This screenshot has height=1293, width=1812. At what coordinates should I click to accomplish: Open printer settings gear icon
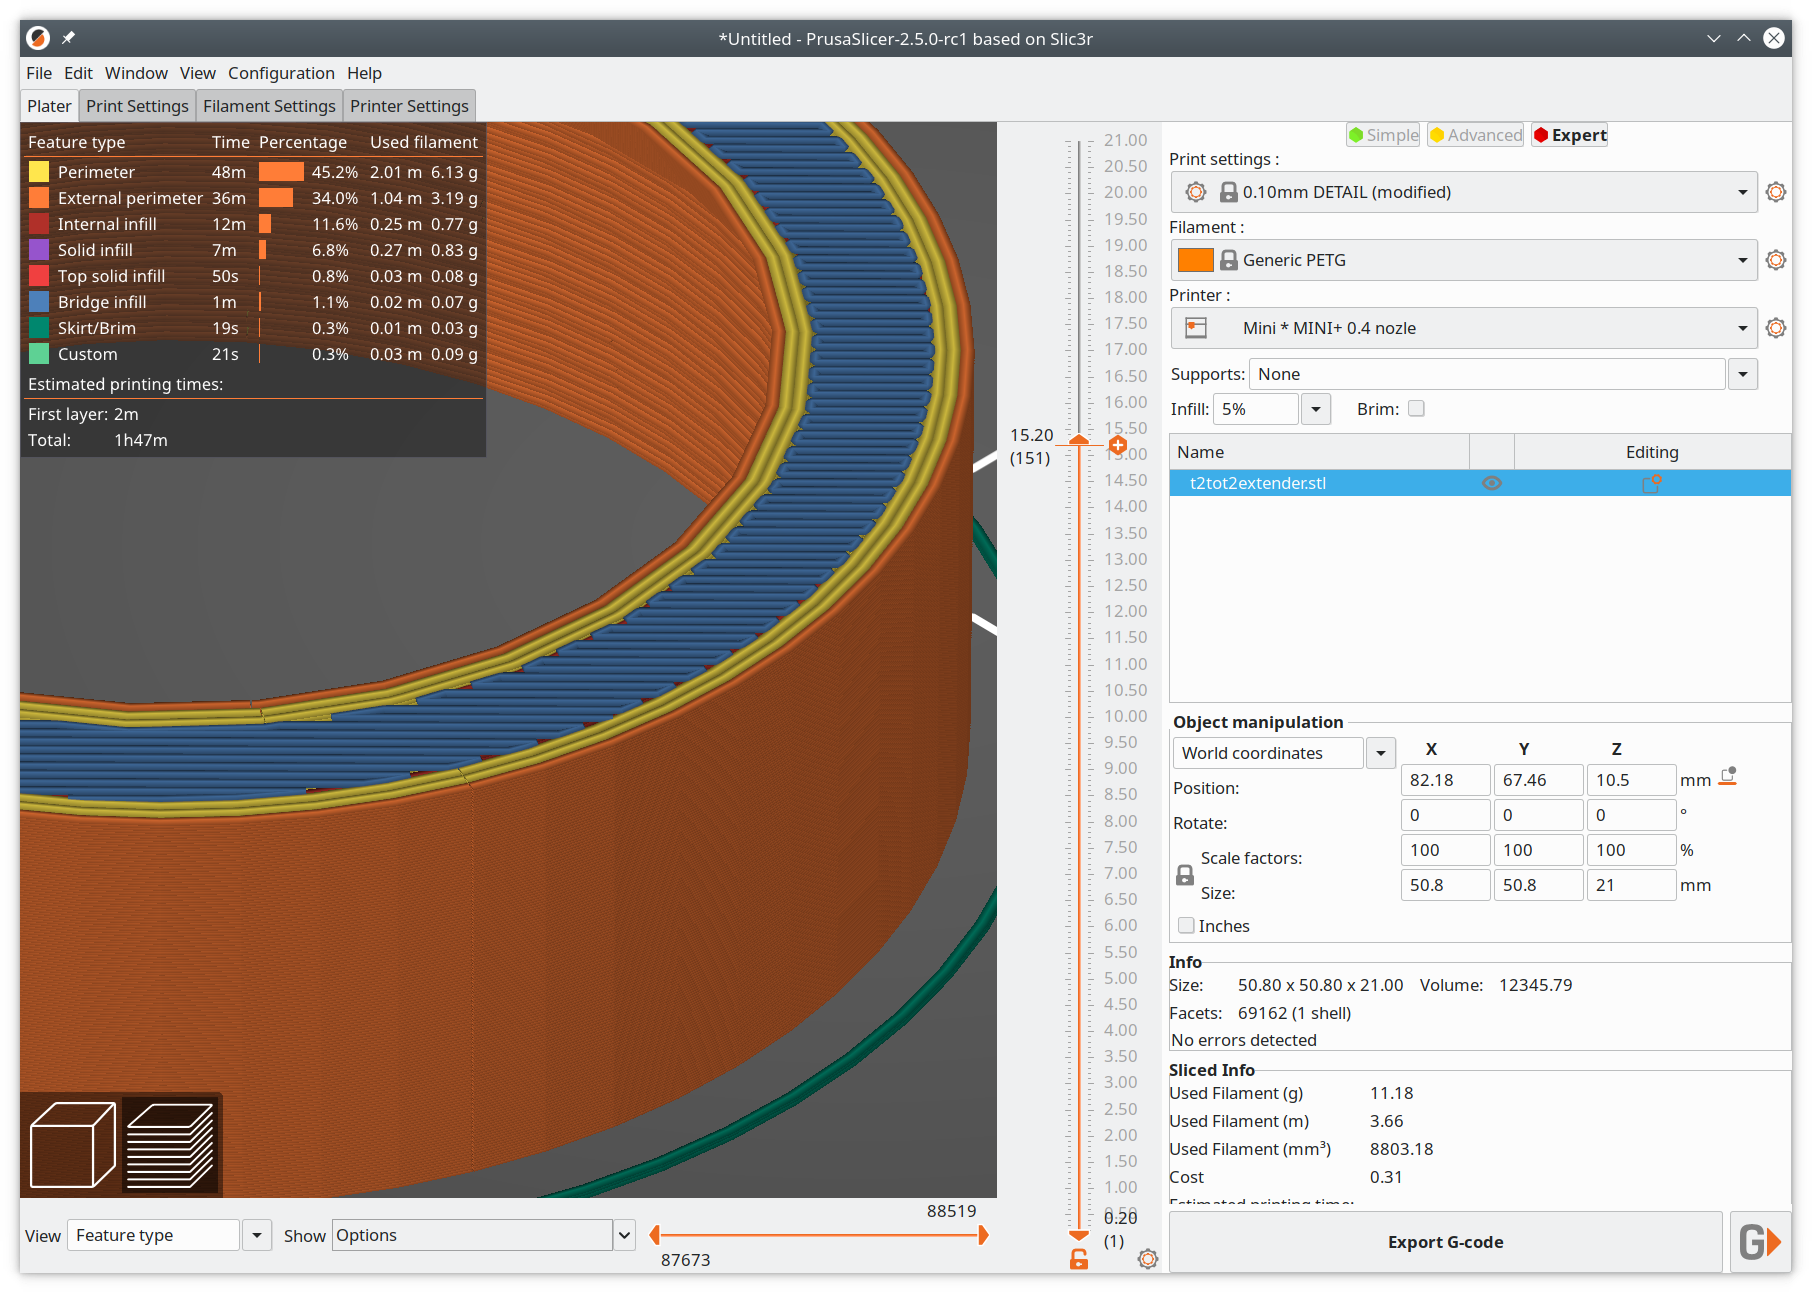click(x=1776, y=328)
